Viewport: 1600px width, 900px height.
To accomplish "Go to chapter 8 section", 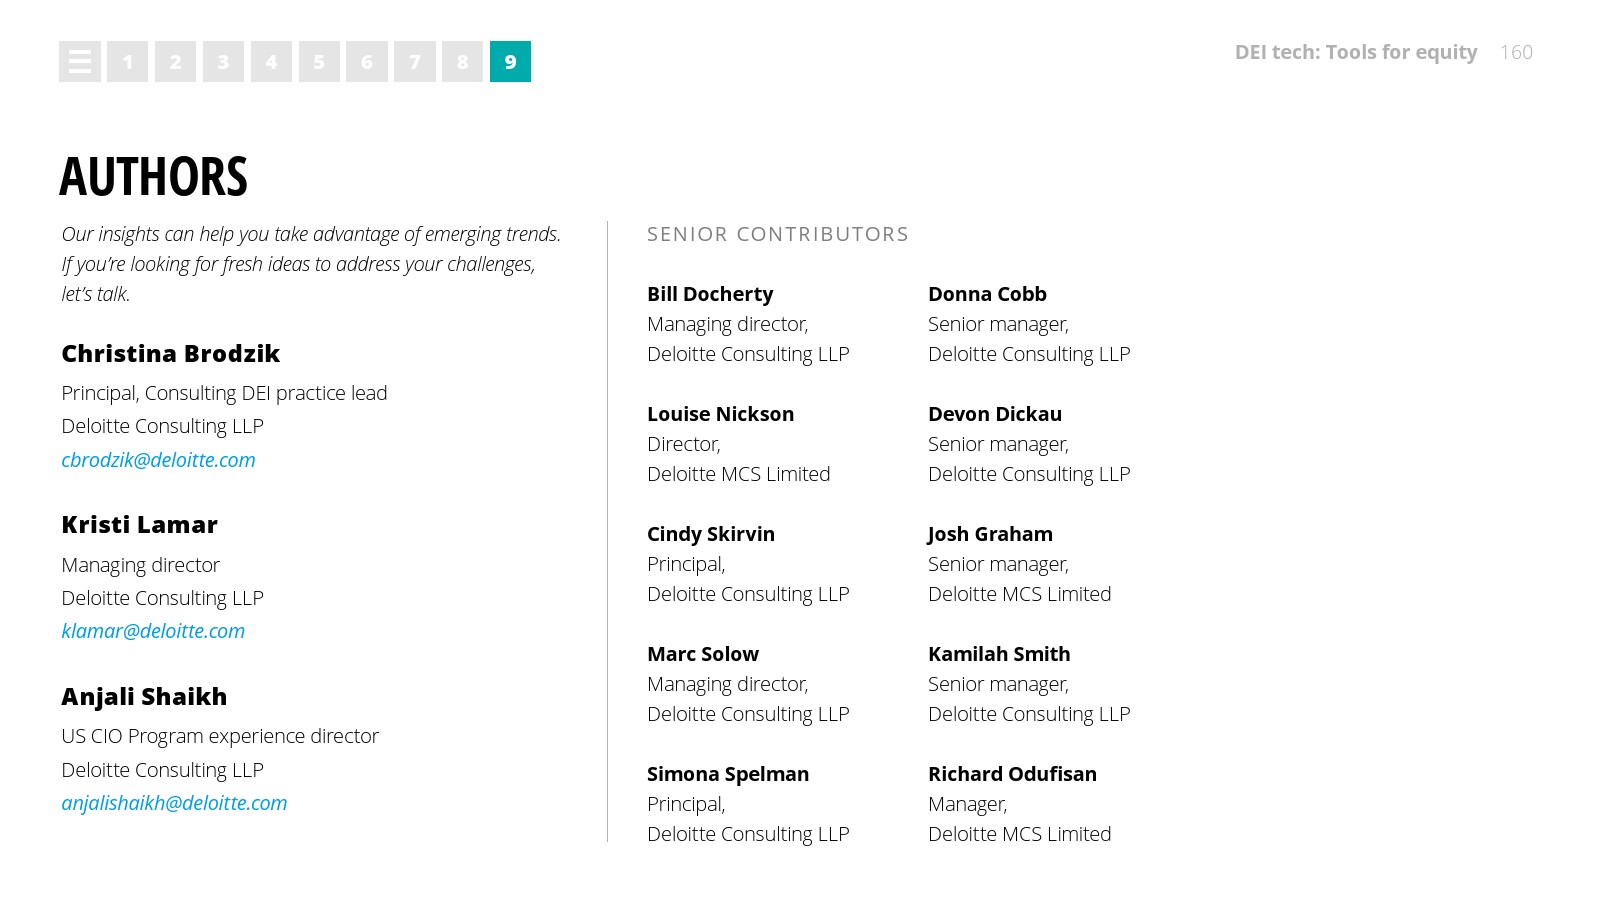I will coord(462,62).
